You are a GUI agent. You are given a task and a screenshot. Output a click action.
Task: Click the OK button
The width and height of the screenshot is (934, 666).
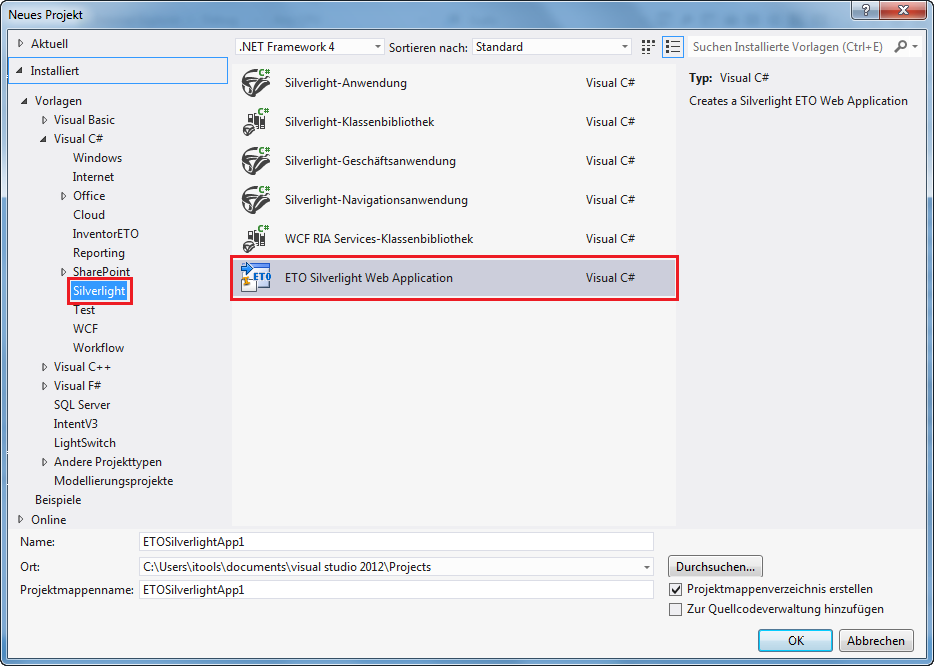coord(795,641)
